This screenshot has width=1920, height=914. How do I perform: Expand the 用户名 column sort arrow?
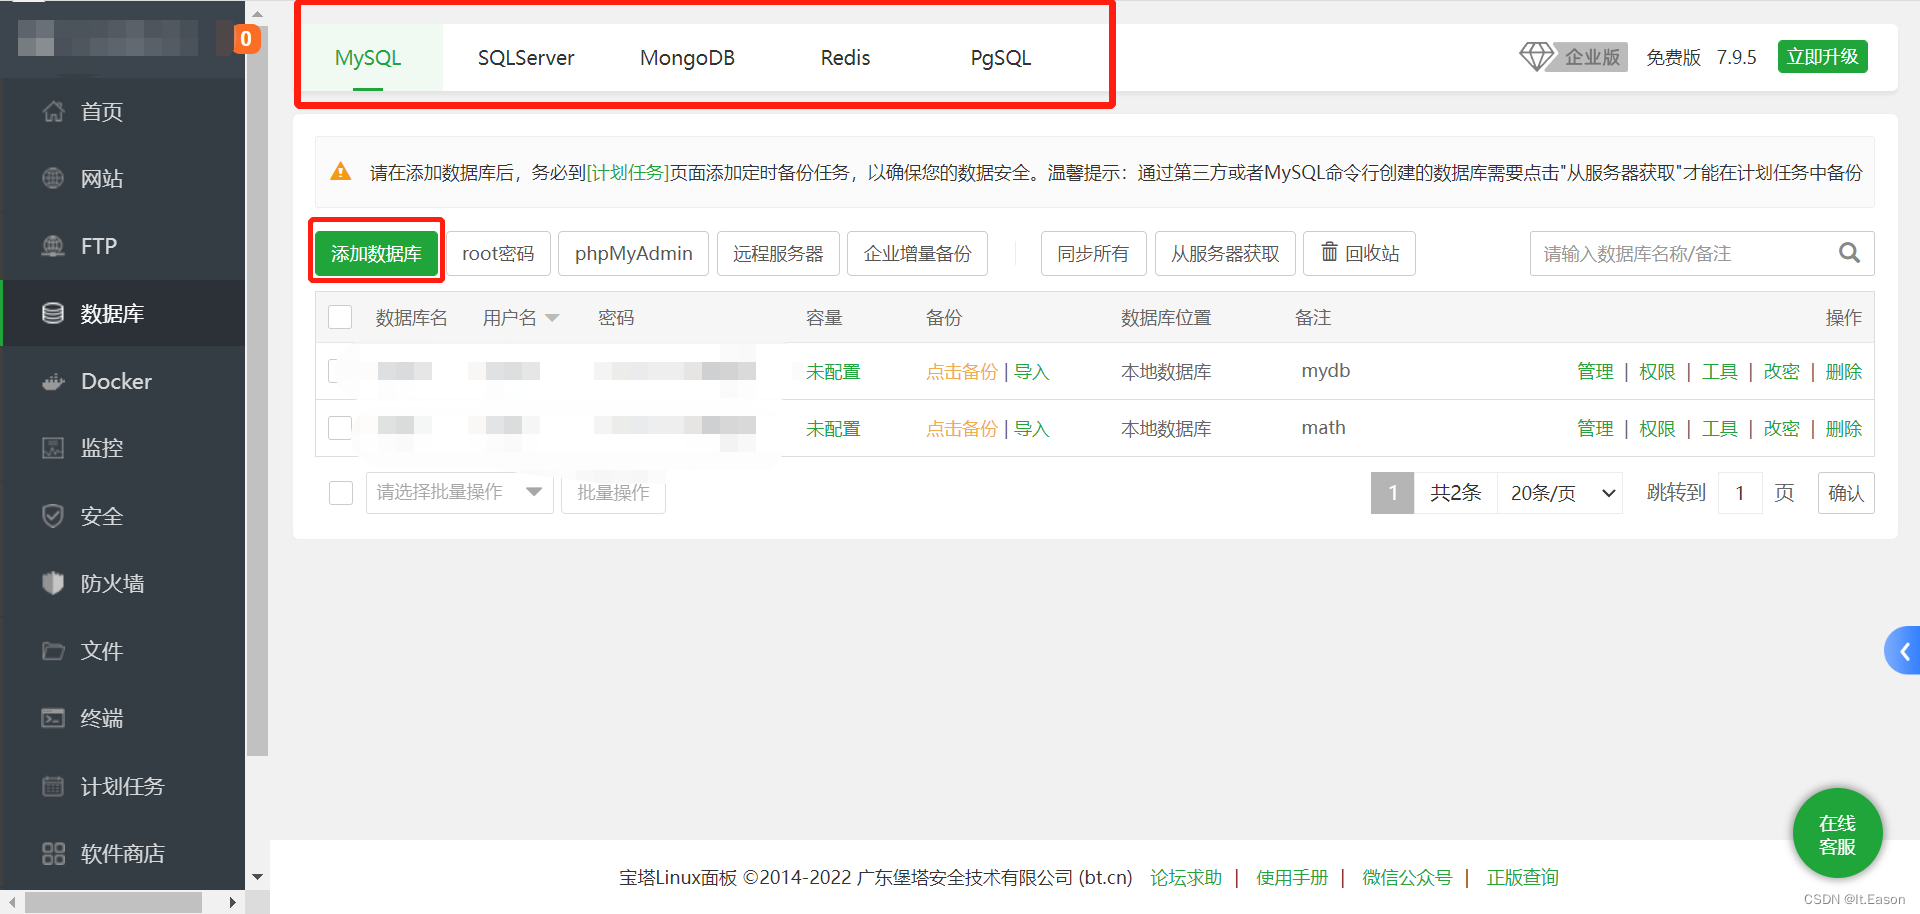coord(552,318)
